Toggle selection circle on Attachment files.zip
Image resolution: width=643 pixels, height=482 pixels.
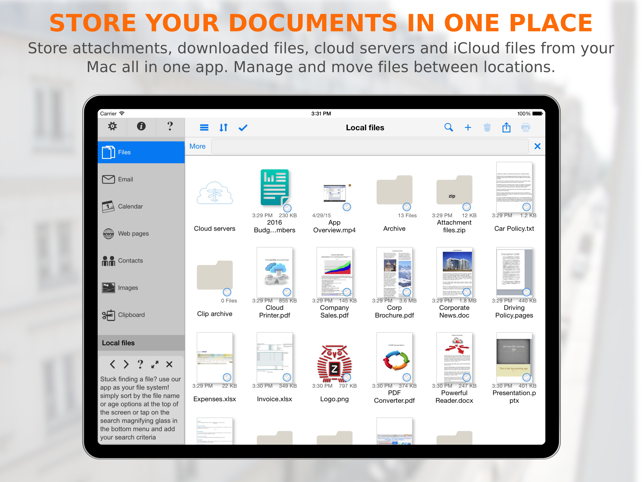tap(466, 207)
